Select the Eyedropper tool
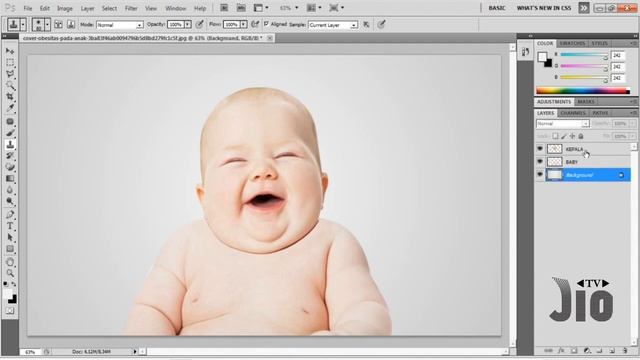This screenshot has height=360, width=640. click(10, 108)
